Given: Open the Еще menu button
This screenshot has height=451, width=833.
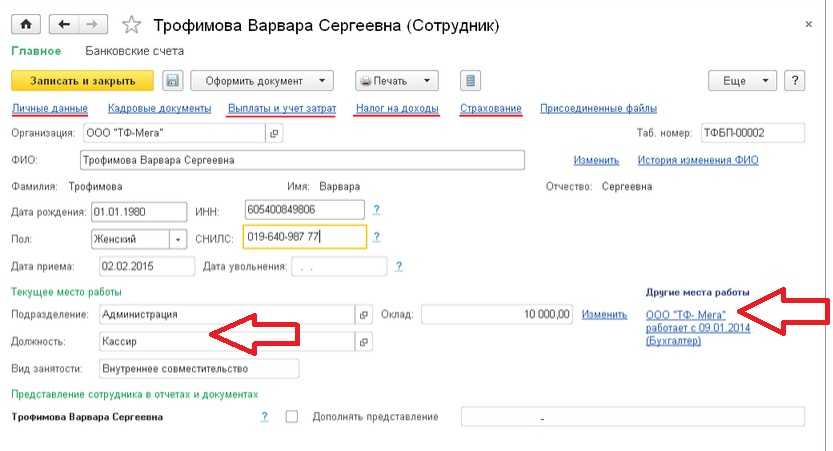Looking at the screenshot, I should [742, 81].
